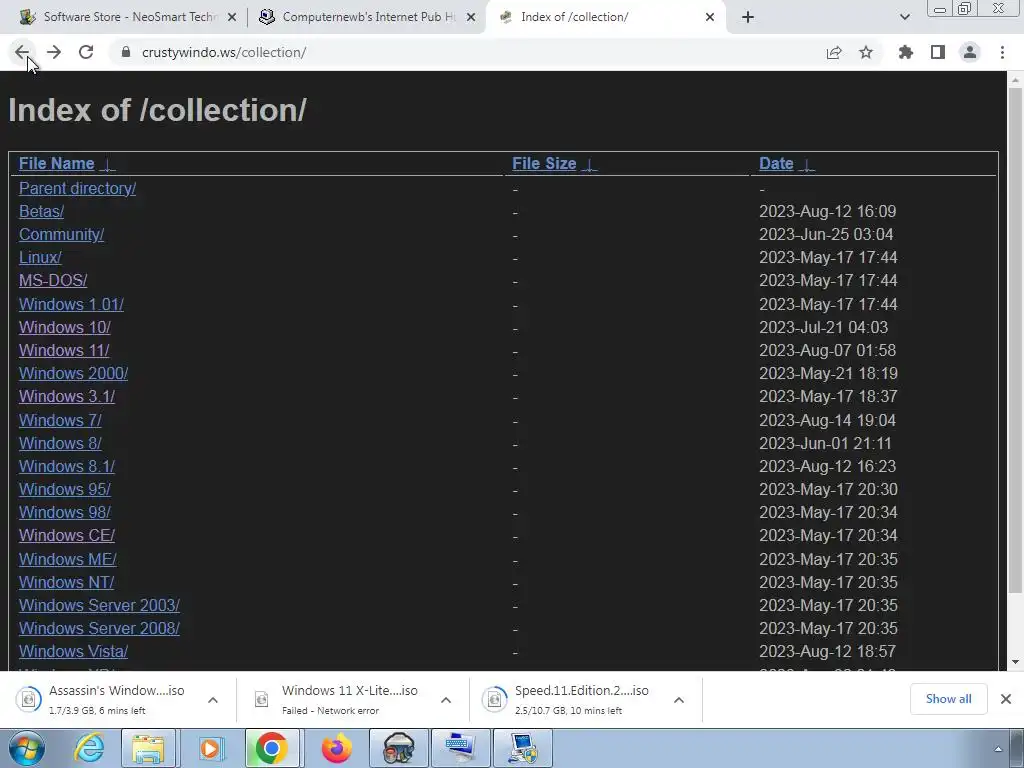The width and height of the screenshot is (1024, 768).
Task: Open the Windows ME/ folder
Action: click(68, 559)
